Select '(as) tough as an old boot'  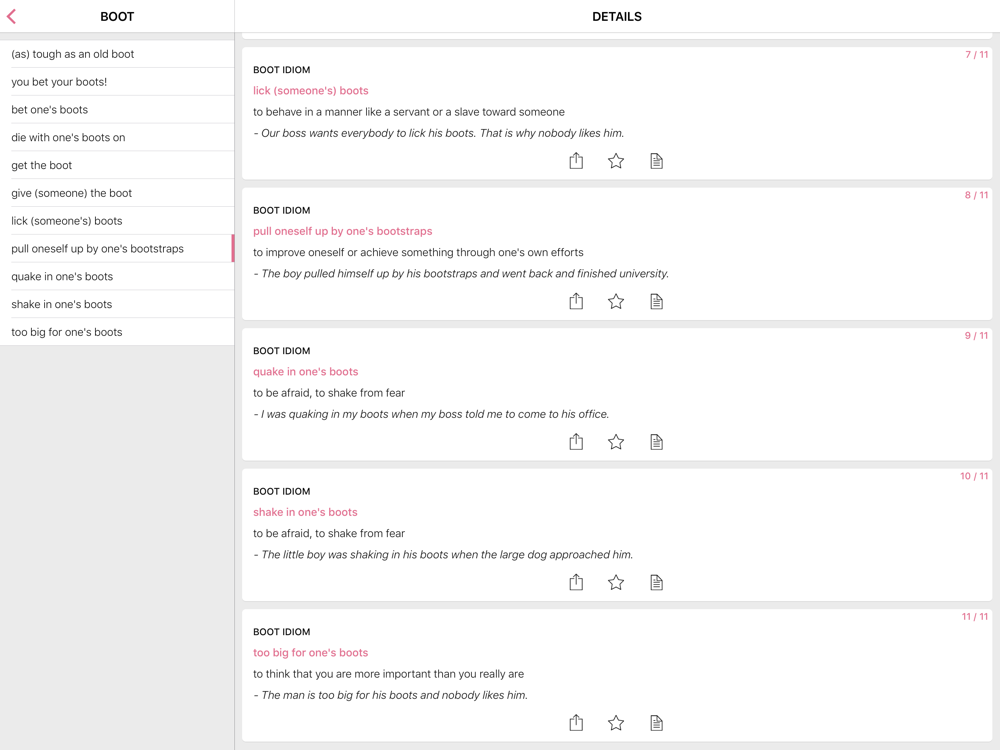click(73, 54)
